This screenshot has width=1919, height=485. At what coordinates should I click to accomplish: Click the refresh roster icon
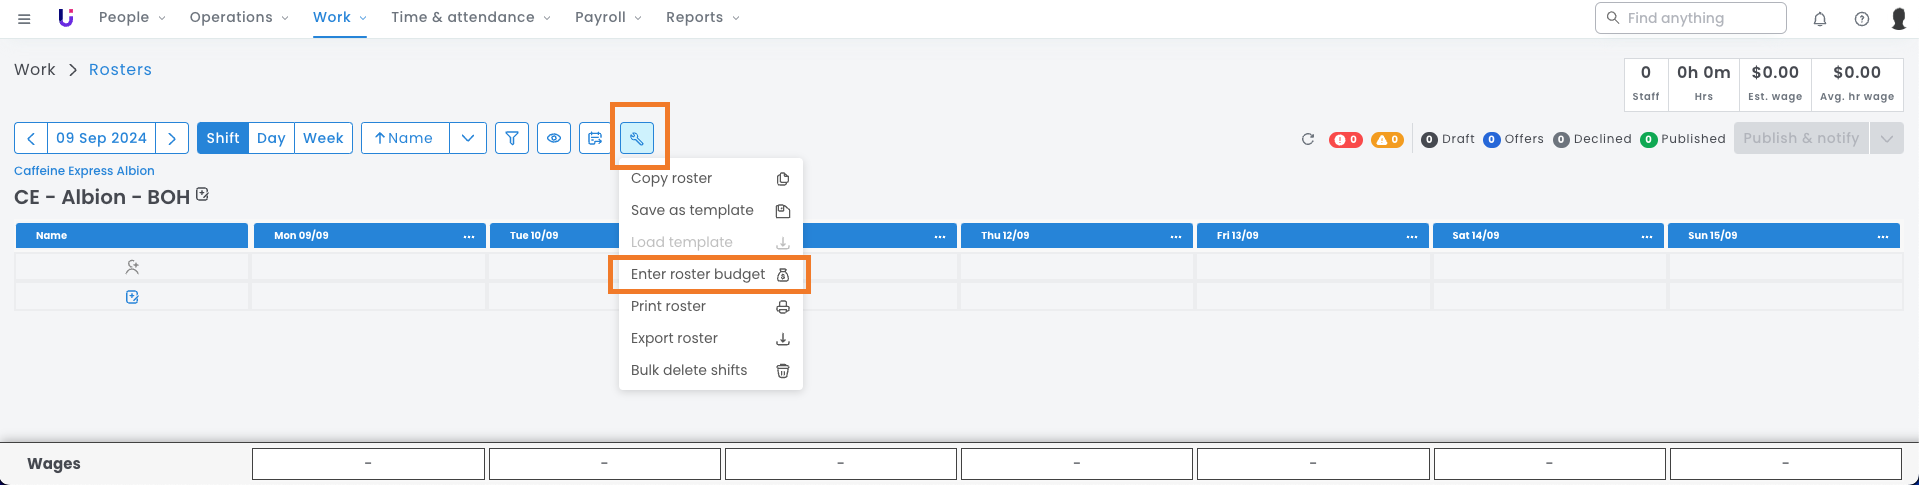pyautogui.click(x=1307, y=139)
